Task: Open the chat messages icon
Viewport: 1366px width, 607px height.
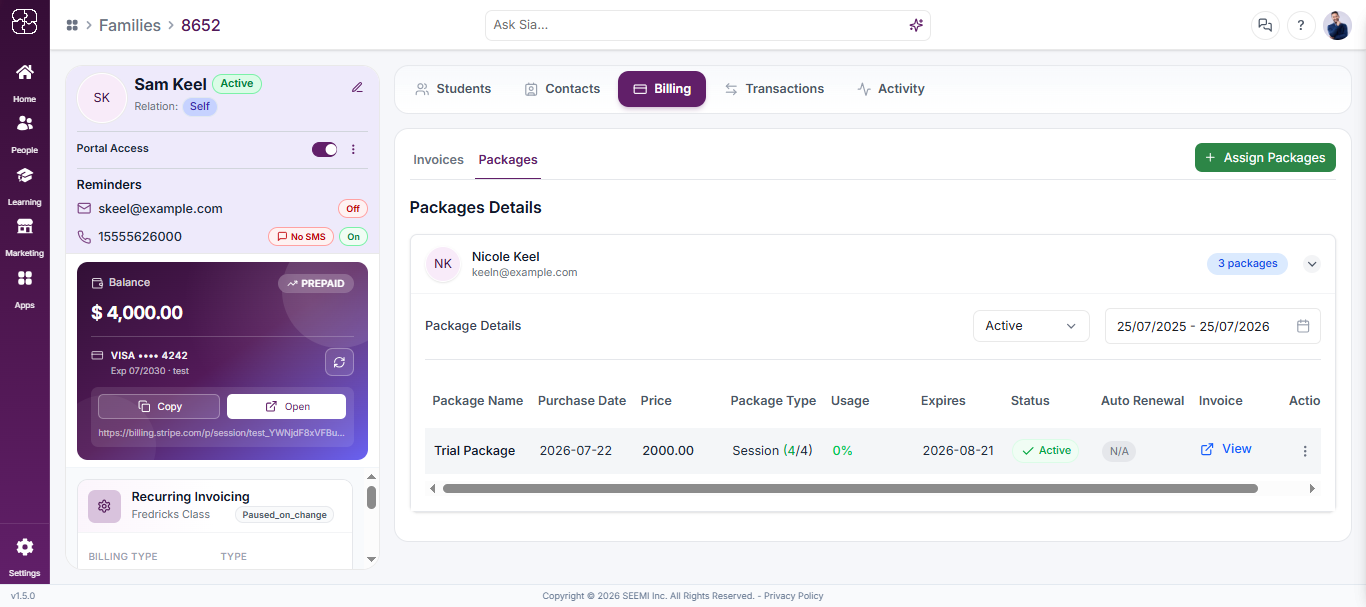Action: [x=1265, y=25]
